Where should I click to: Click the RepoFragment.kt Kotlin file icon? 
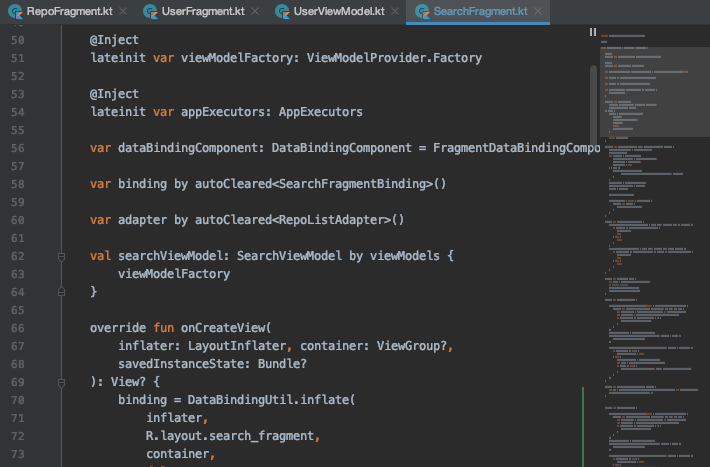click(x=16, y=11)
